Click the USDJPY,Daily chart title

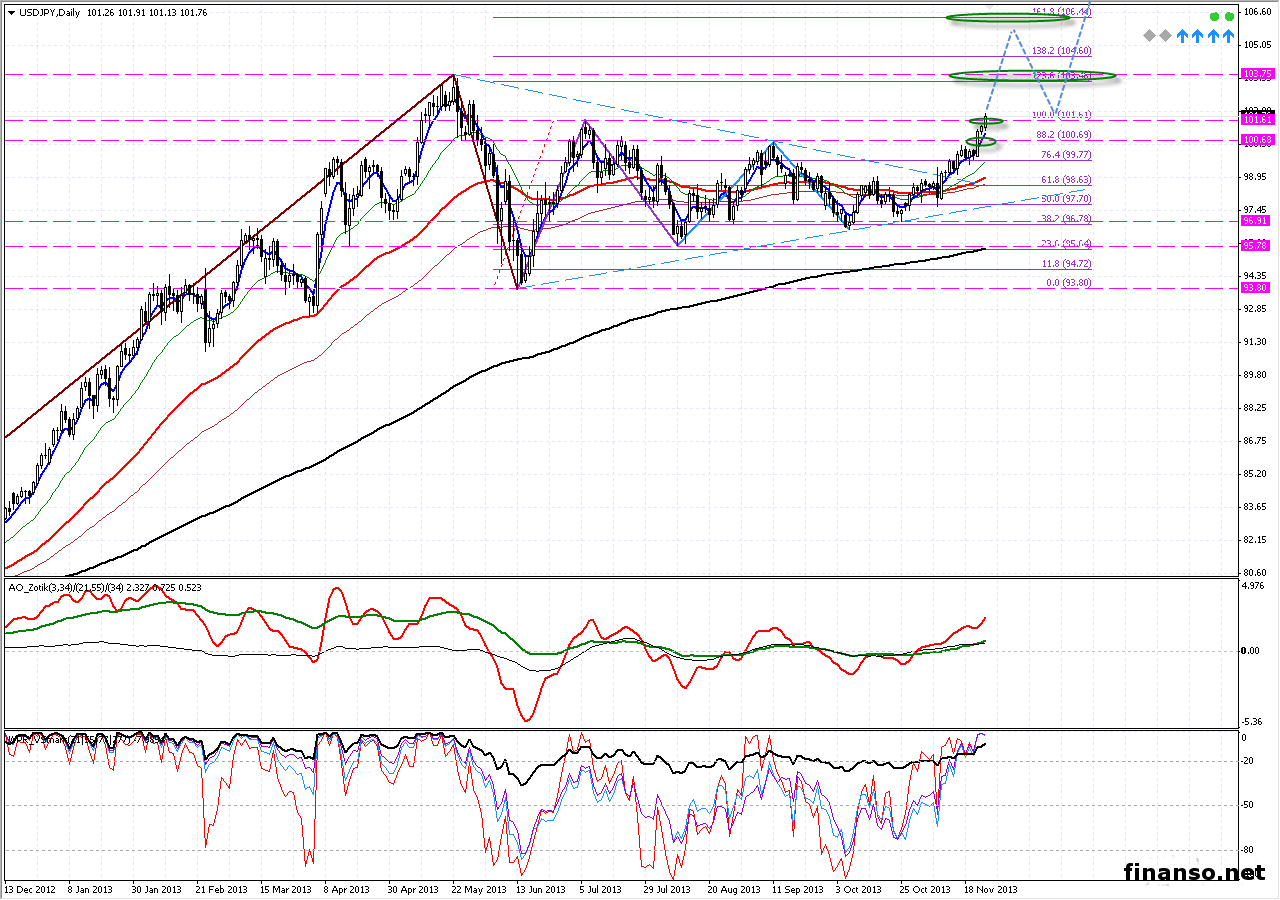51,12
